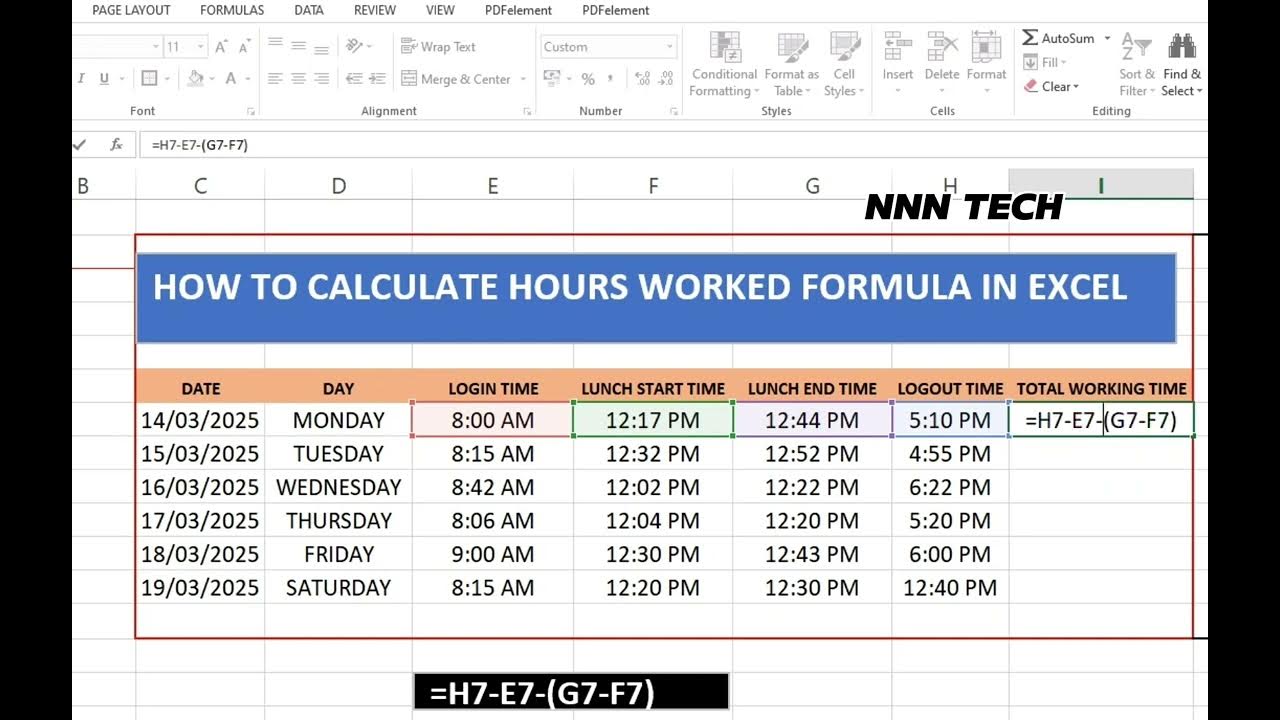This screenshot has height=720, width=1280.
Task: Click the Decrease Font Size icon
Action: [x=246, y=47]
